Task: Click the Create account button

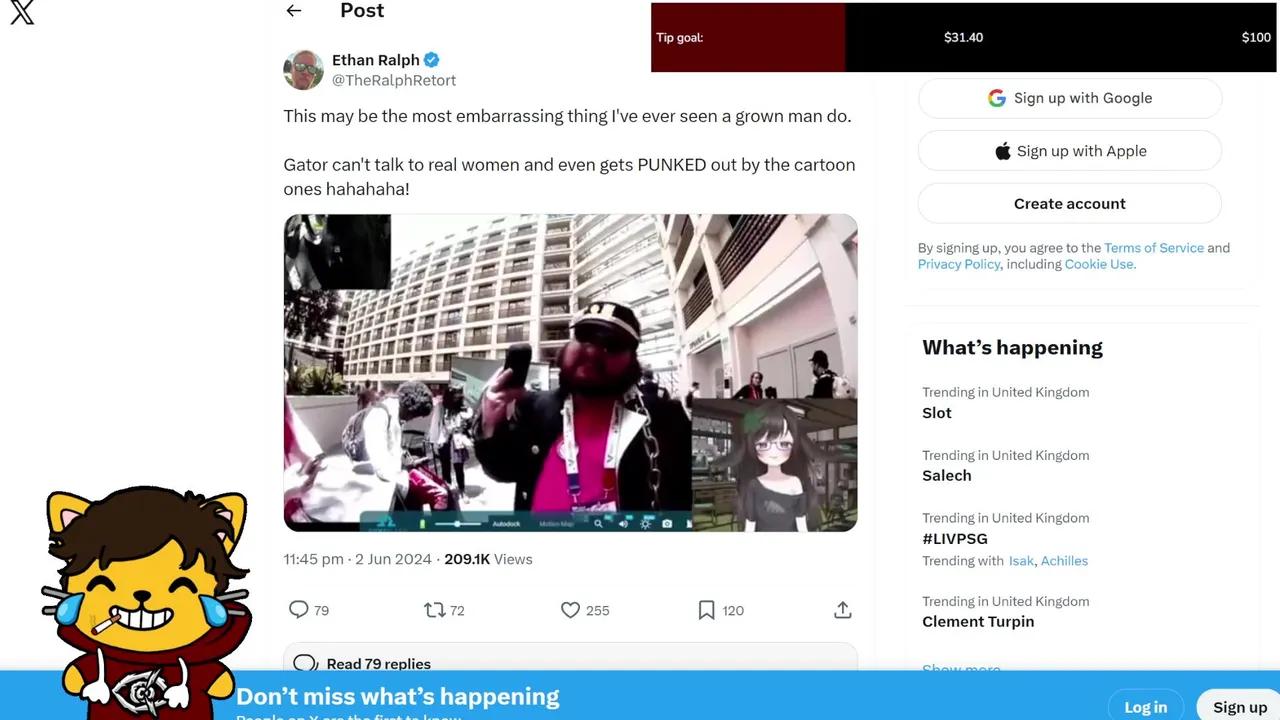Action: coord(1069,204)
